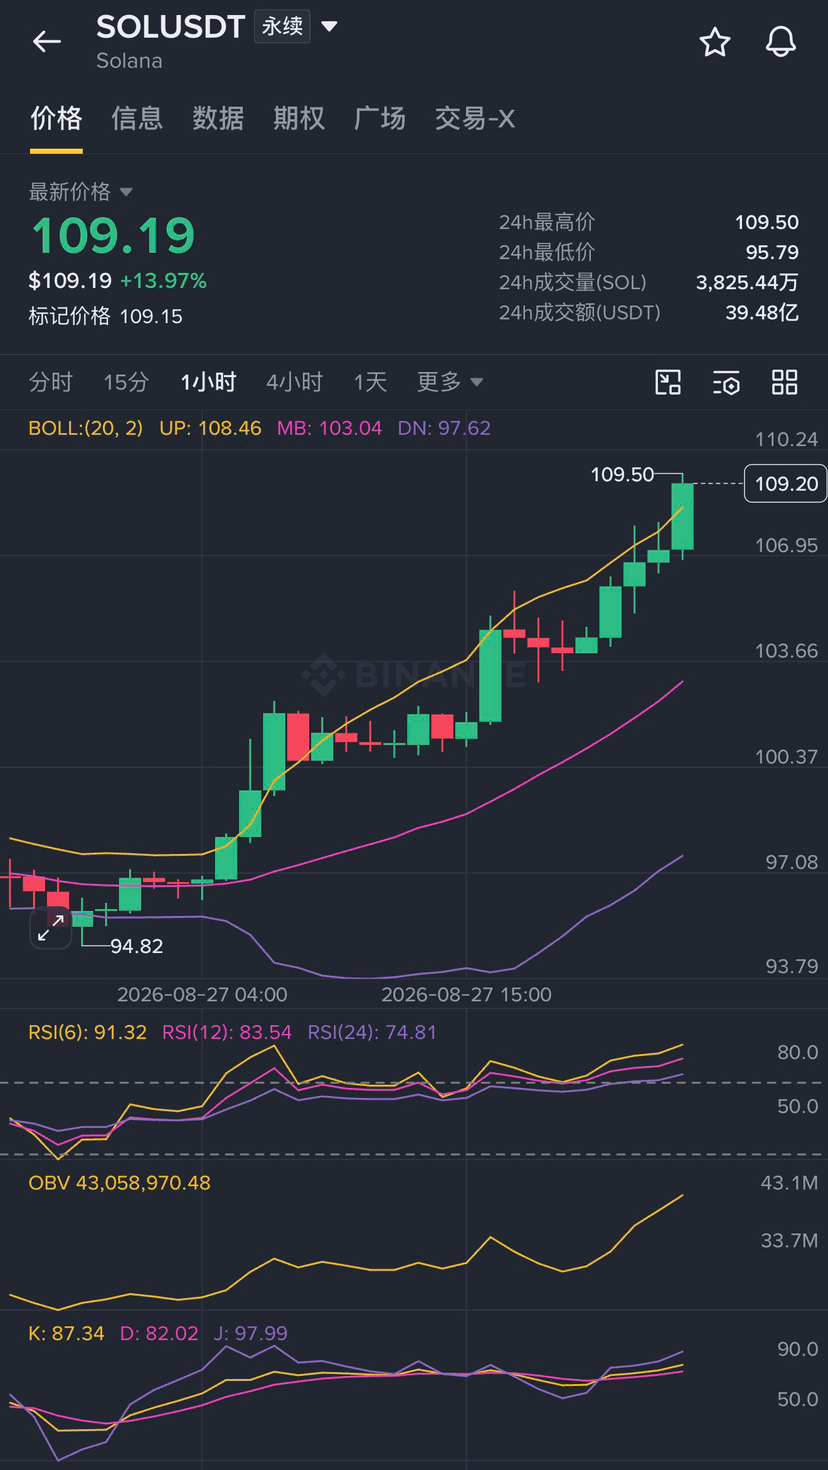Switch to the 期权 tab

pos(299,118)
